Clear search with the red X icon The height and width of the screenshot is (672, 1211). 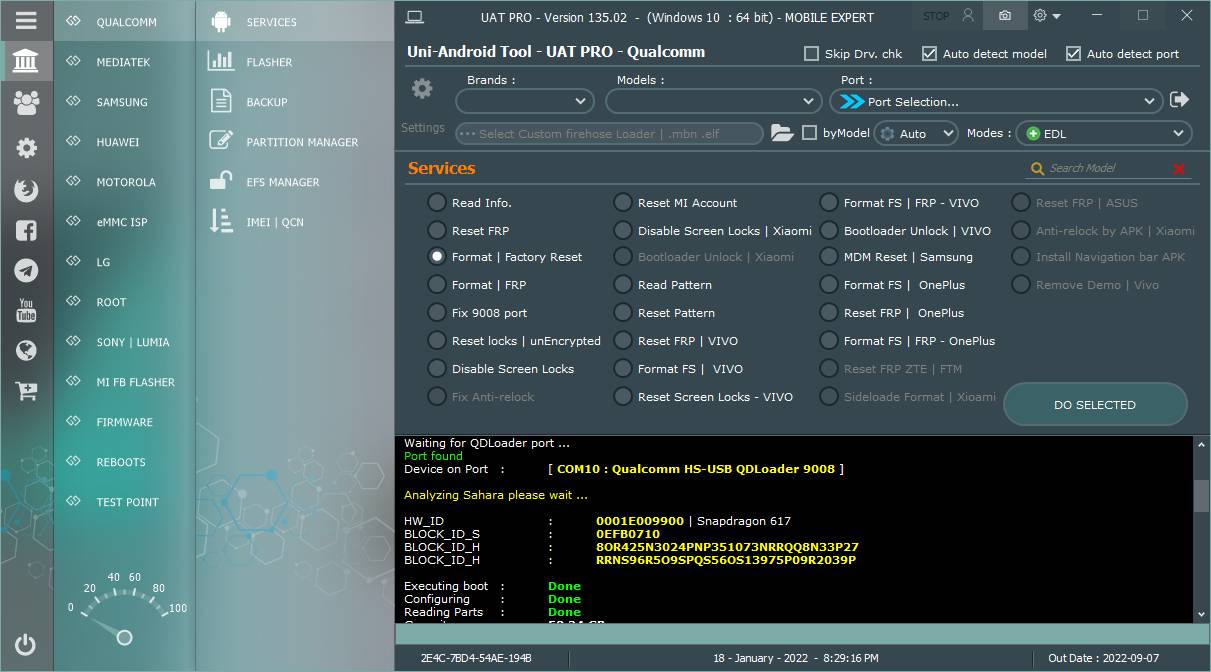point(1178,169)
